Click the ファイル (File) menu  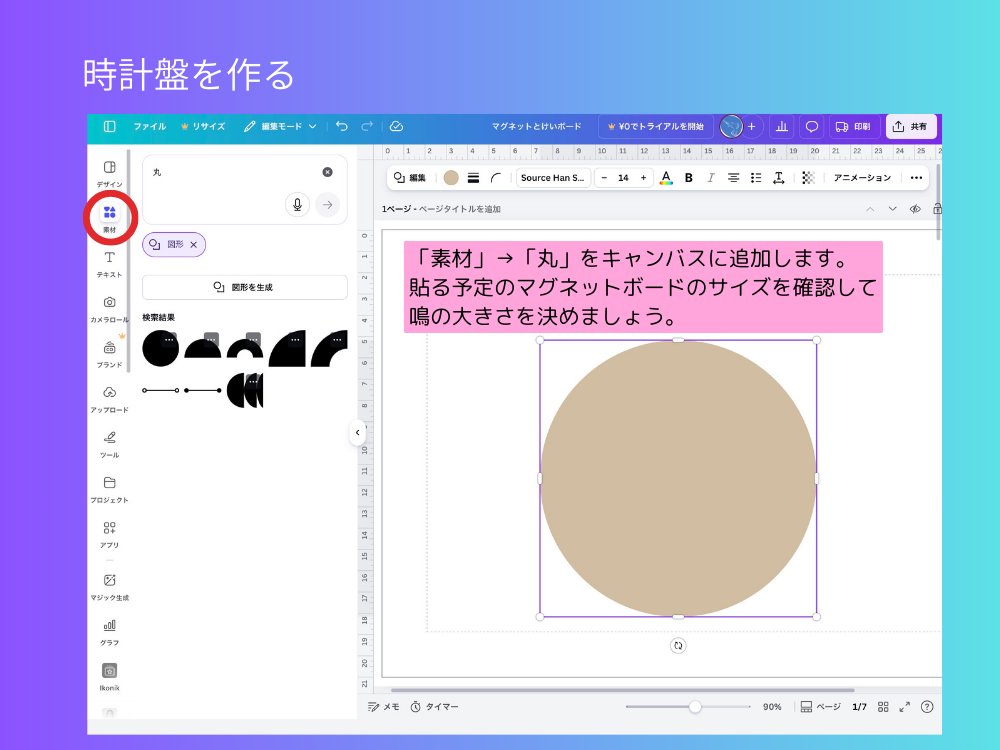[150, 126]
